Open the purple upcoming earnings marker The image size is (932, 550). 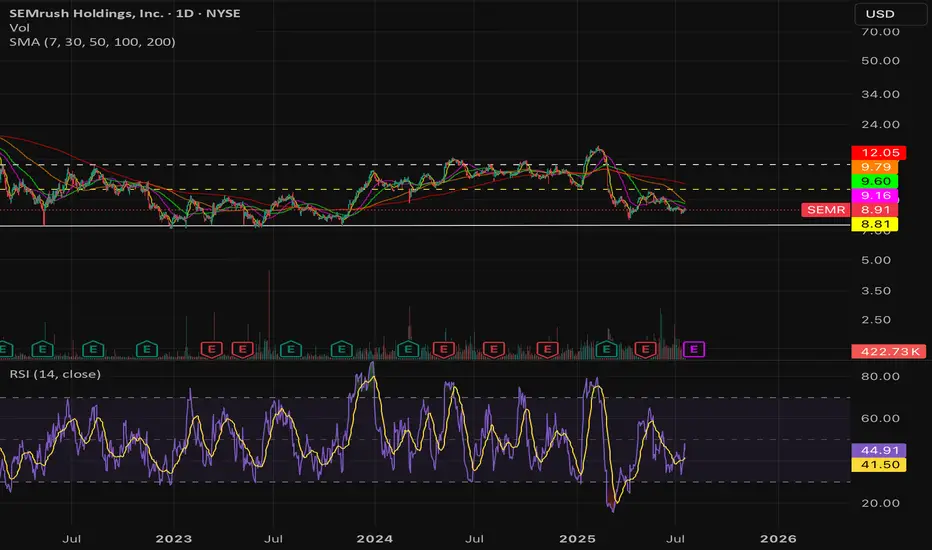tap(694, 349)
